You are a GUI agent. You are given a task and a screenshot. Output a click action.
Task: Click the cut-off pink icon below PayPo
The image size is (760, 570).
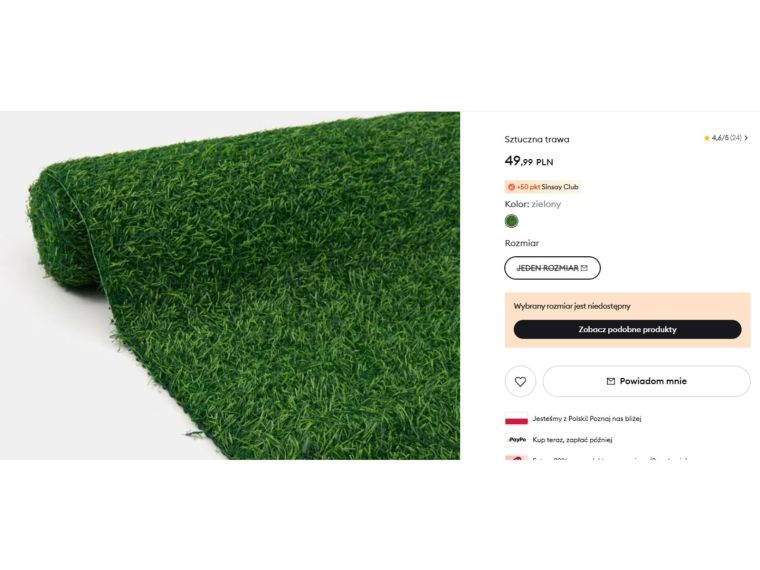pyautogui.click(x=516, y=458)
